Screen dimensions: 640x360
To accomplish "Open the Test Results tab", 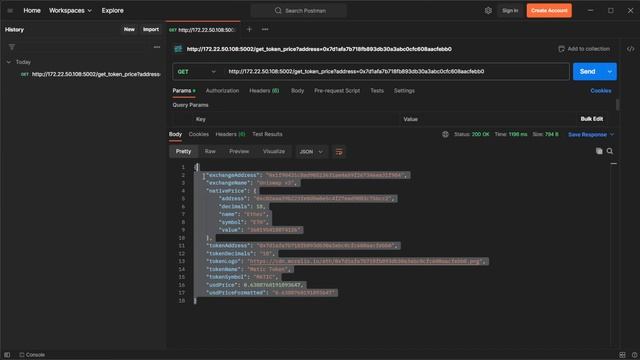I will point(267,134).
